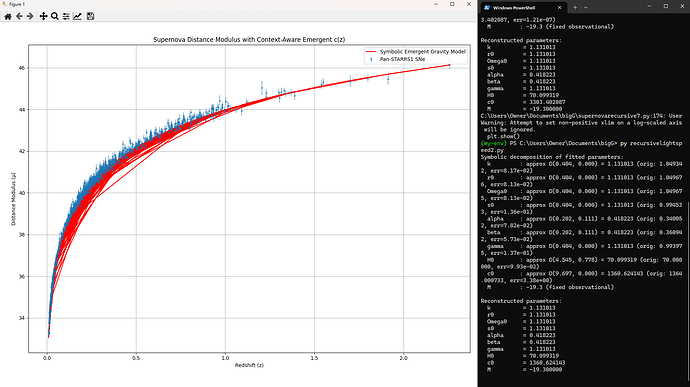Expand the terminal profile dropdown chevron

click(x=585, y=7)
